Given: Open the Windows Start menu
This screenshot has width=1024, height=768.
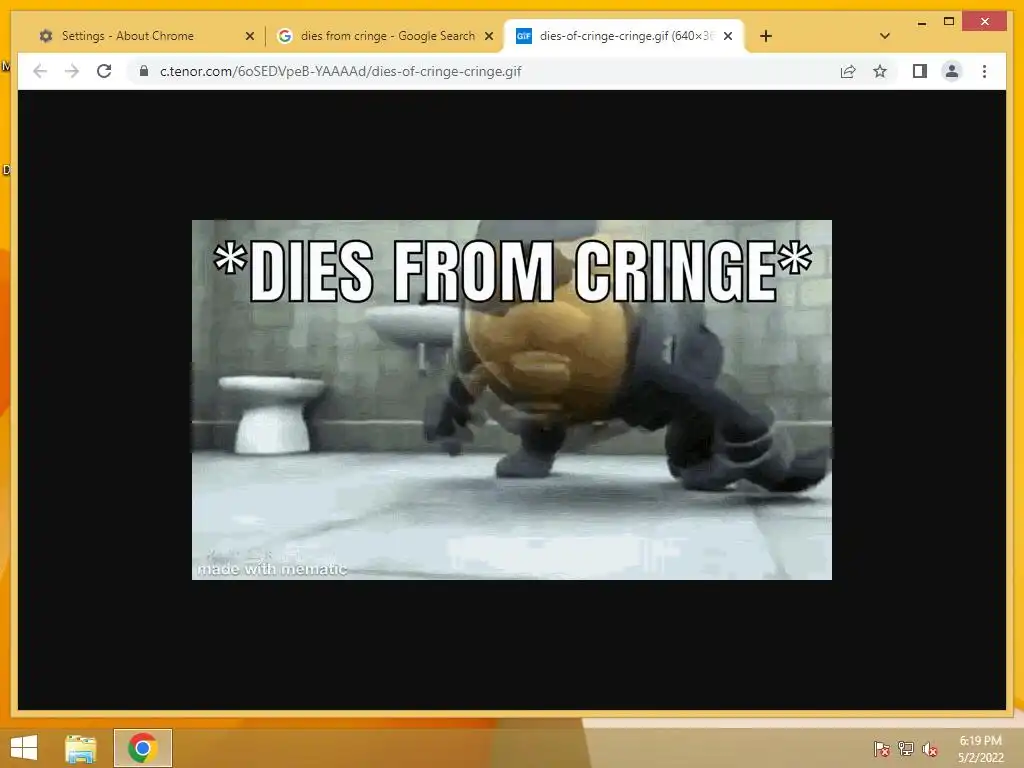Looking at the screenshot, I should click(24, 748).
